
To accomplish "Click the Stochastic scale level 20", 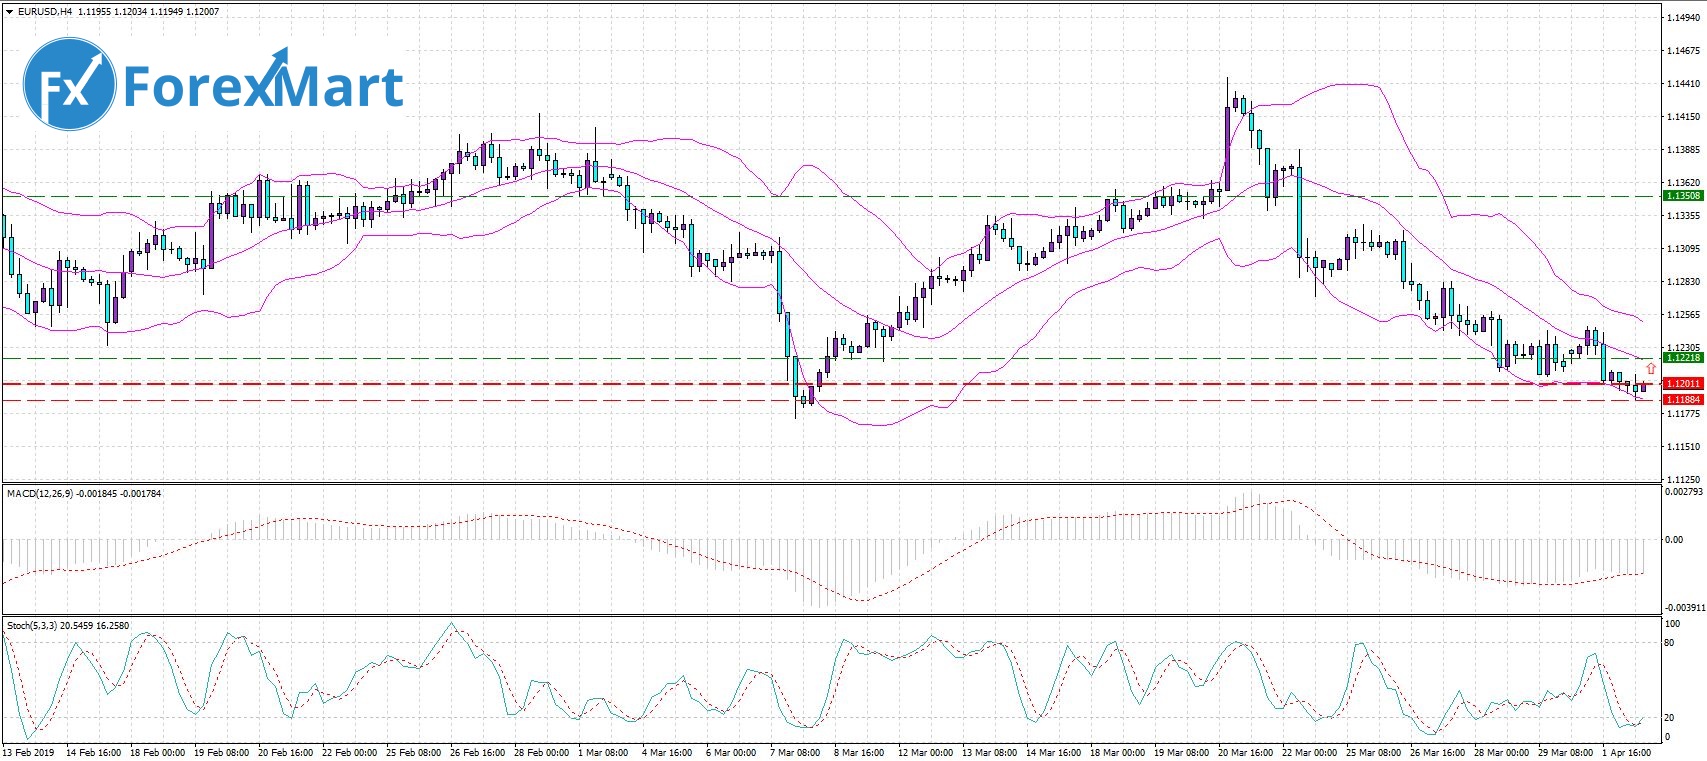I will click(1669, 718).
